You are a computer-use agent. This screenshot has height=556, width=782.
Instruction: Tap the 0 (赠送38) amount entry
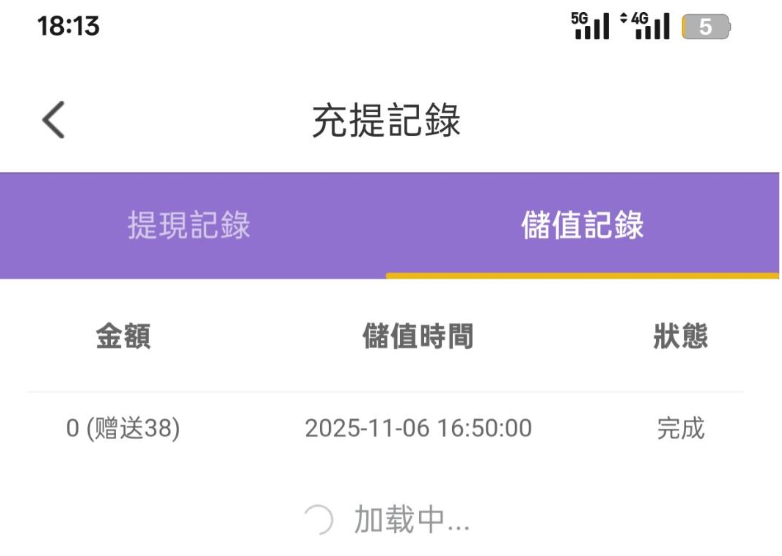click(123, 429)
